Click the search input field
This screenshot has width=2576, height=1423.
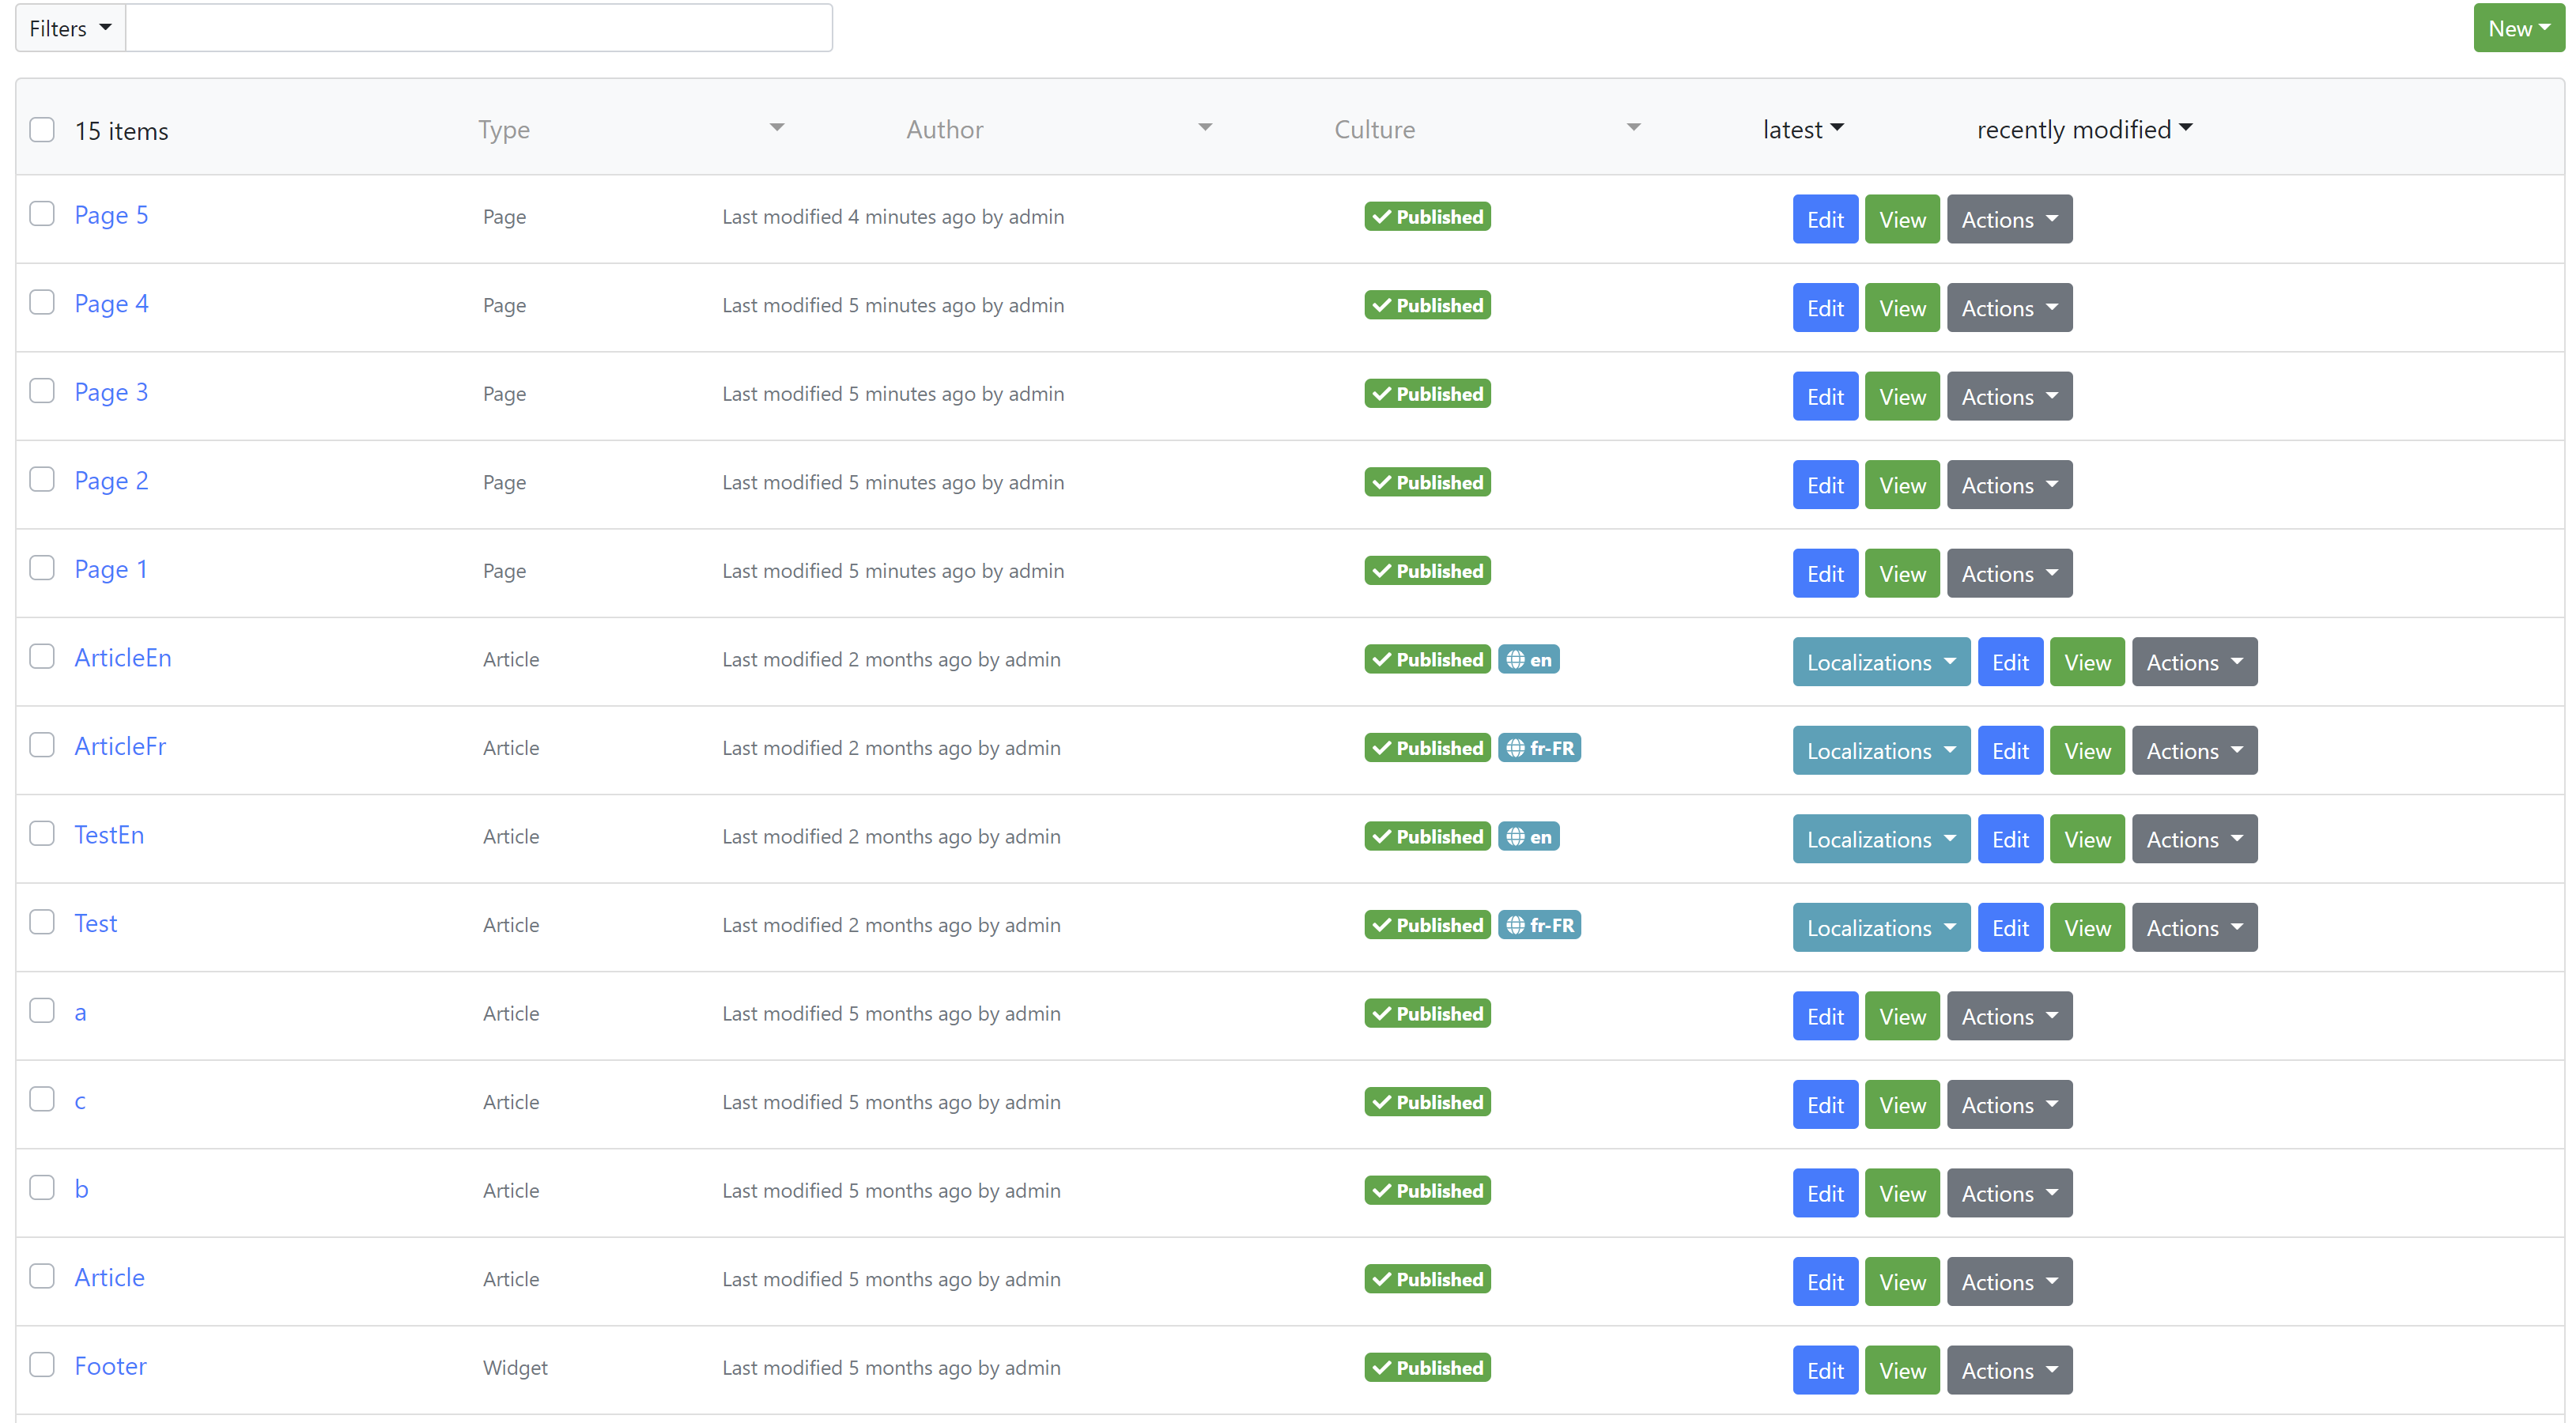pyautogui.click(x=480, y=28)
